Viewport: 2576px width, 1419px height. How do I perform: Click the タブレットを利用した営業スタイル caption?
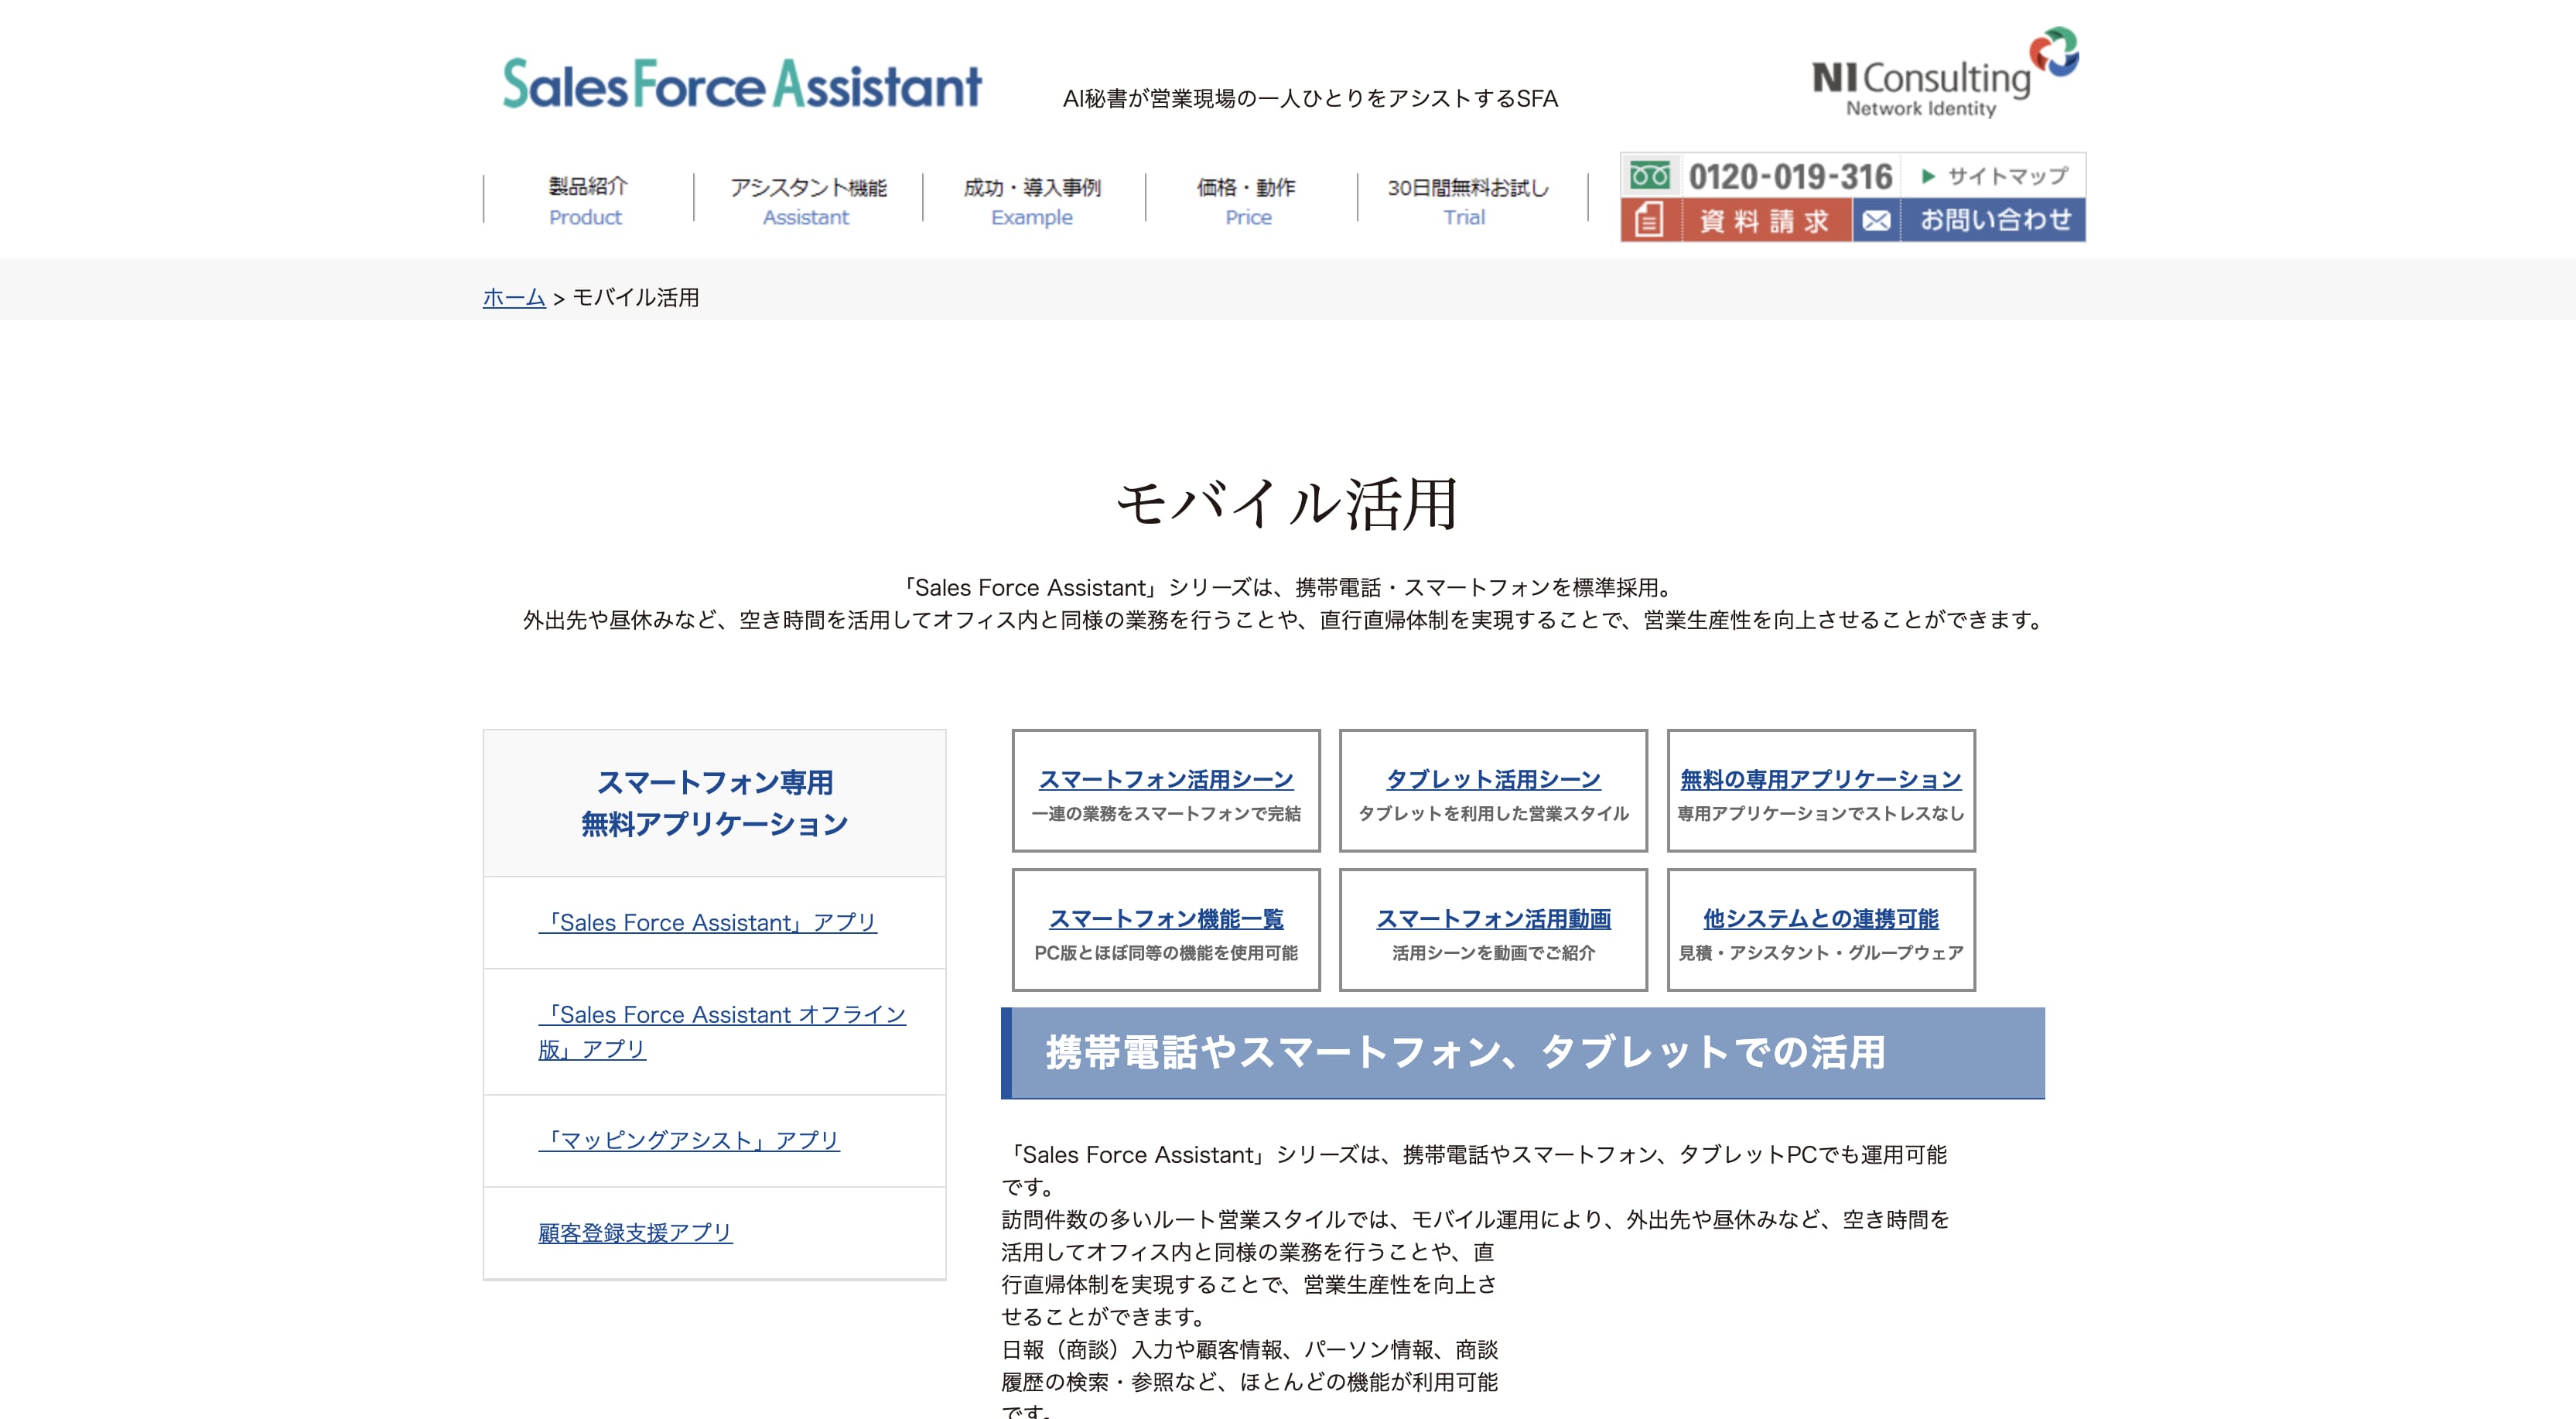[1493, 814]
